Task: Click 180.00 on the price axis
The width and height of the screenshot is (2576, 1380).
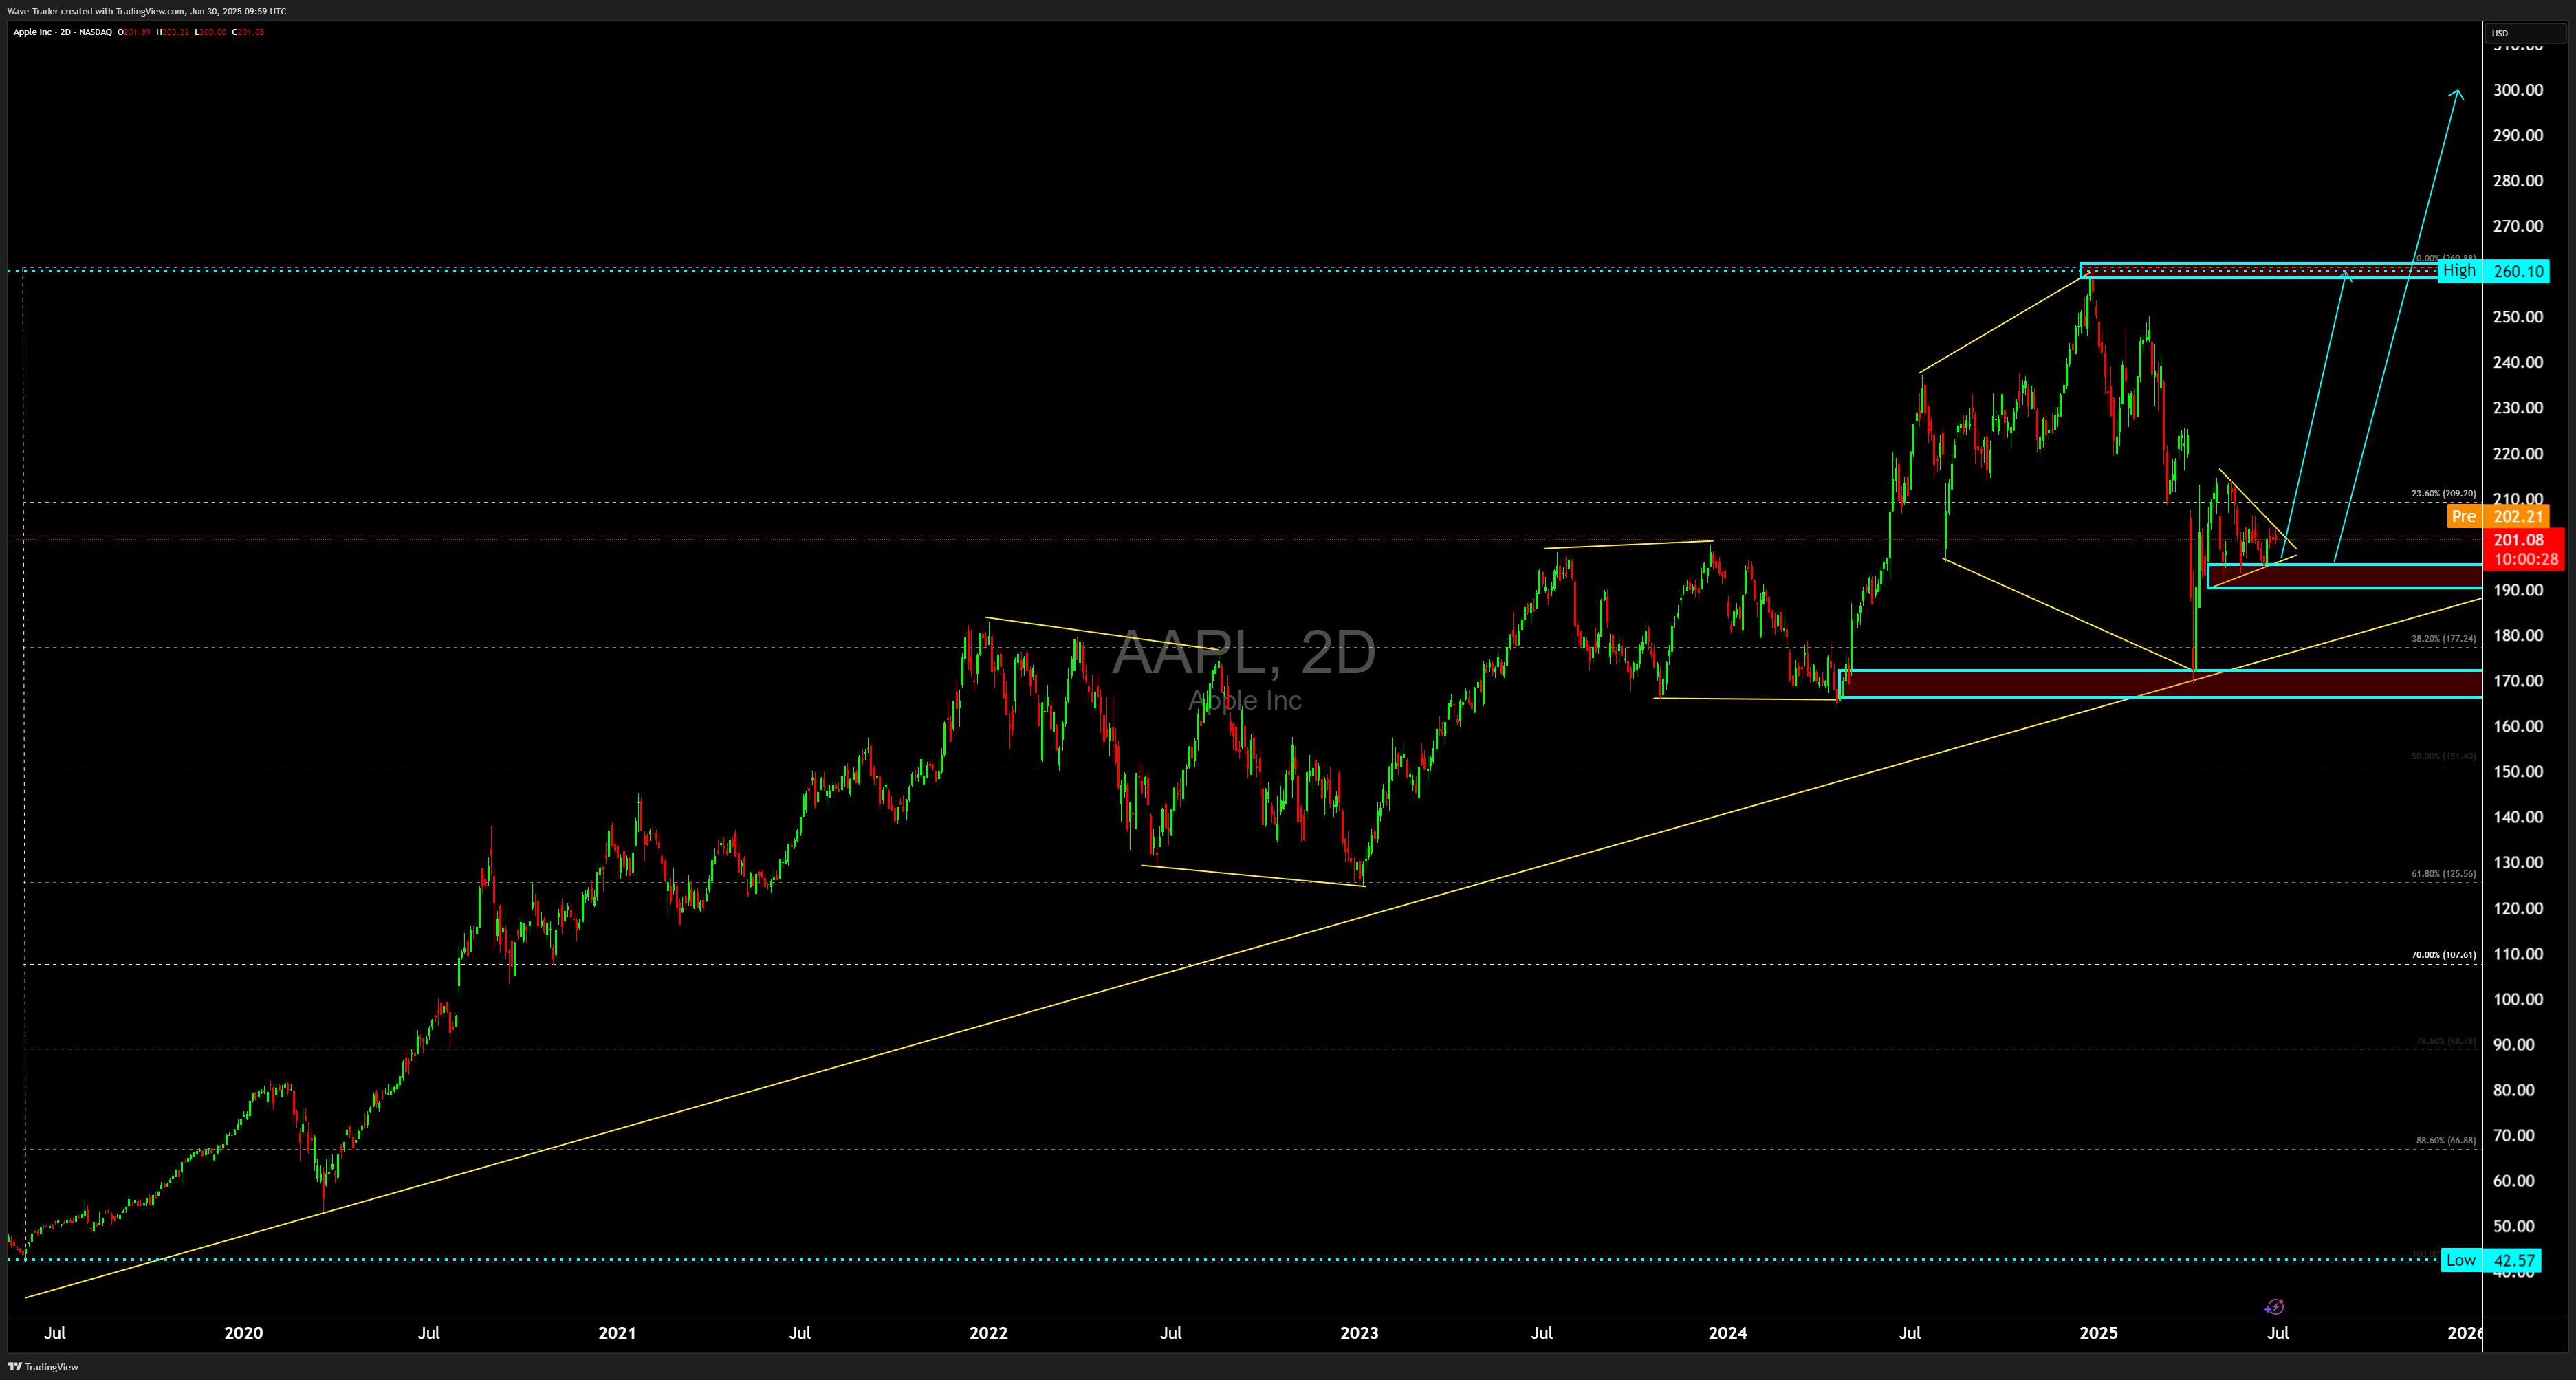Action: coord(2518,635)
